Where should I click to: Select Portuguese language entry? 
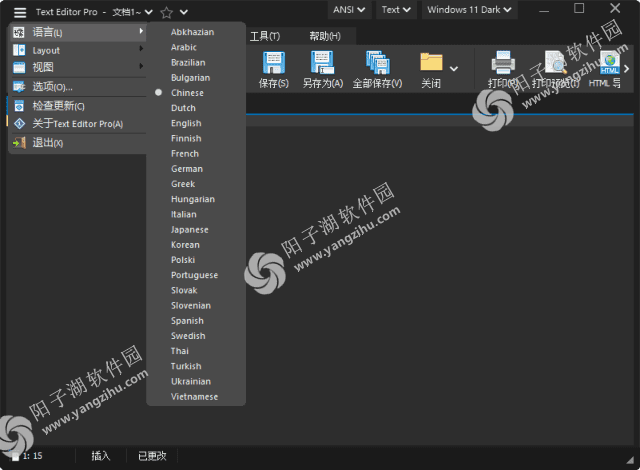click(196, 275)
